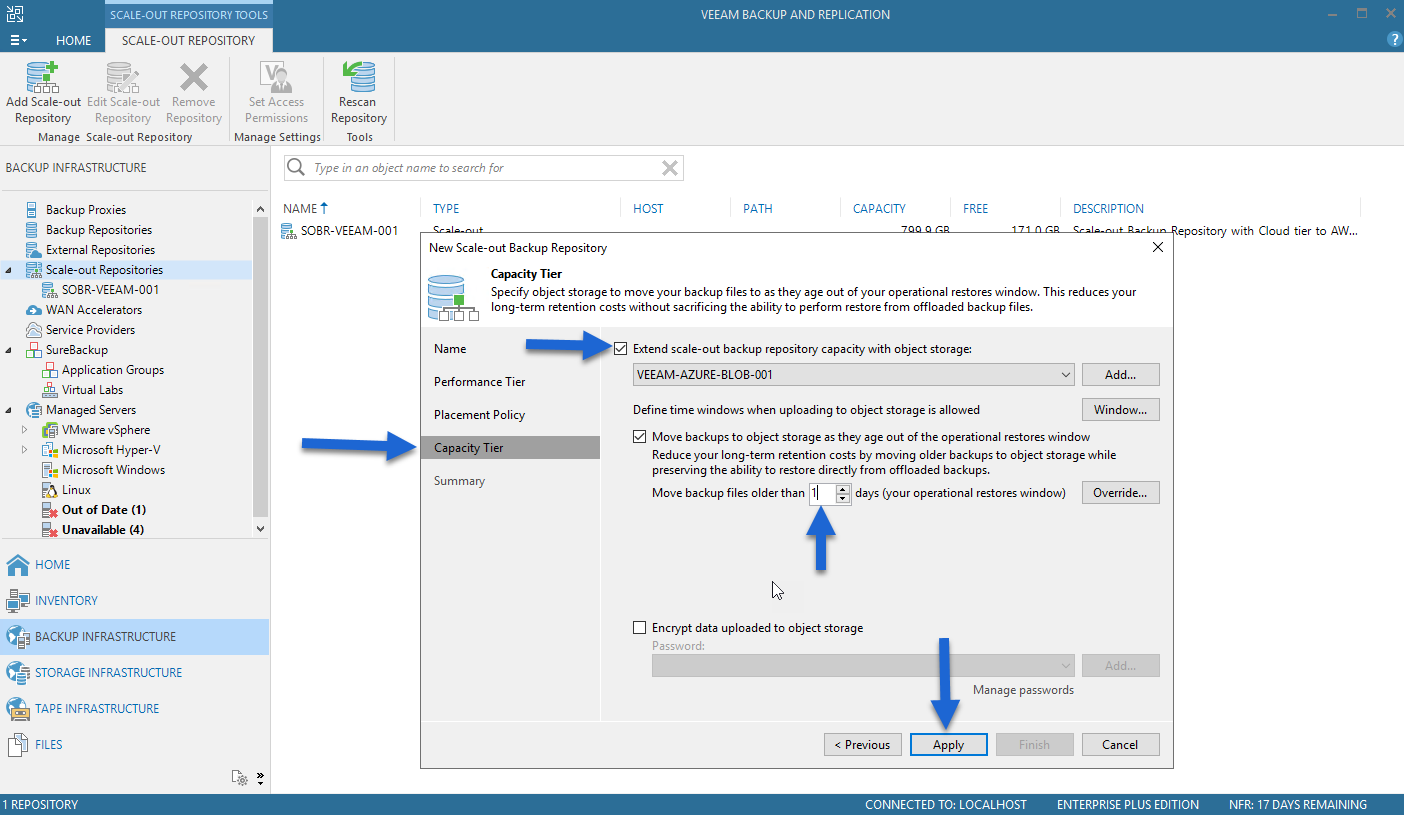Screen dimensions: 1404x815
Task: Collapse the SureBackup tree node
Action: [x=9, y=350]
